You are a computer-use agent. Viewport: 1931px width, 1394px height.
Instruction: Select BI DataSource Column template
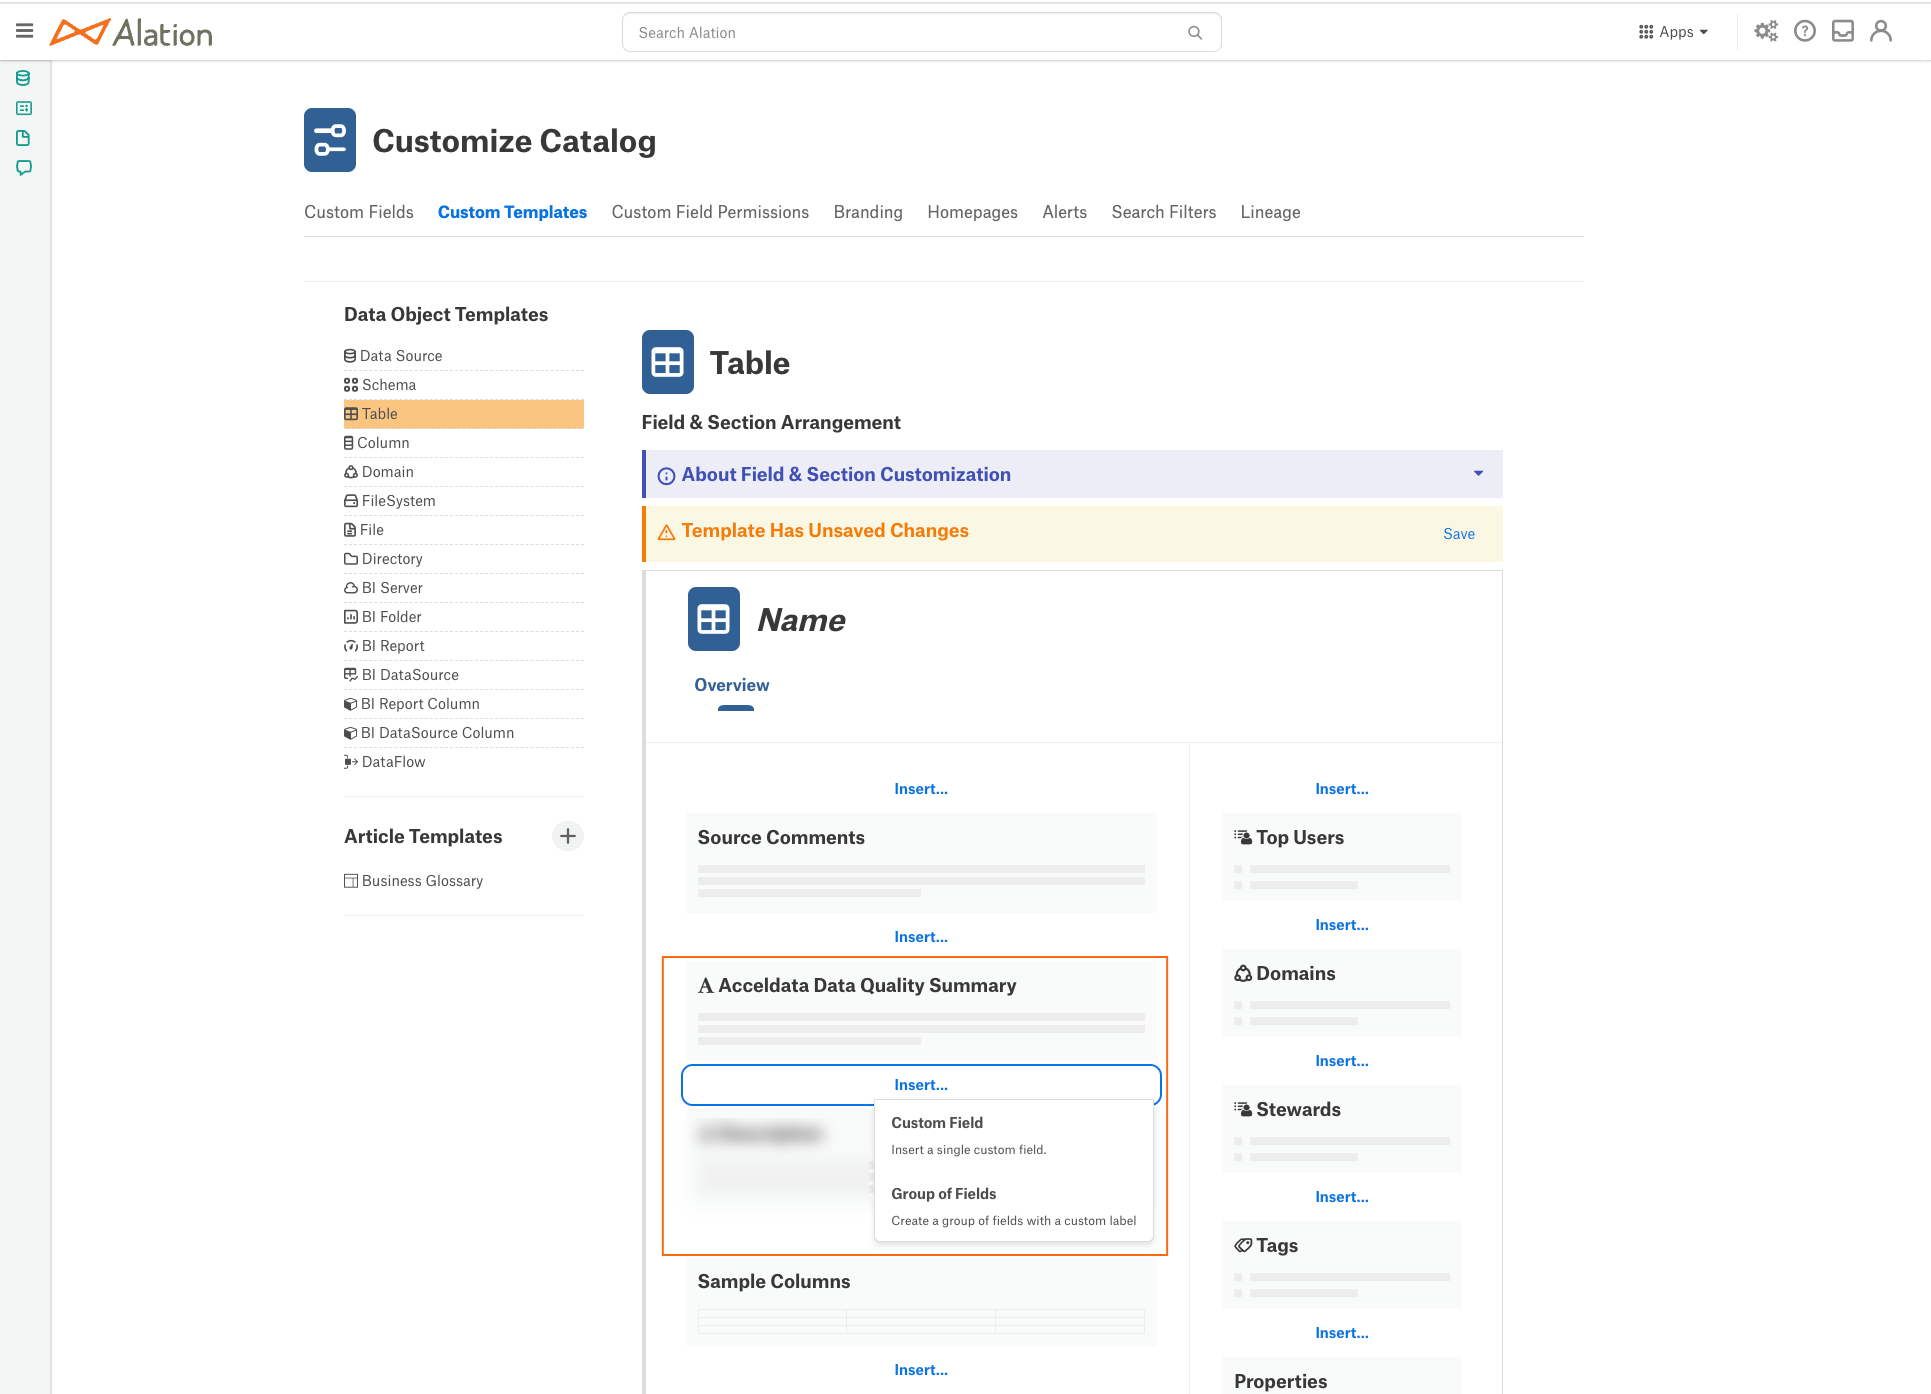tap(463, 733)
